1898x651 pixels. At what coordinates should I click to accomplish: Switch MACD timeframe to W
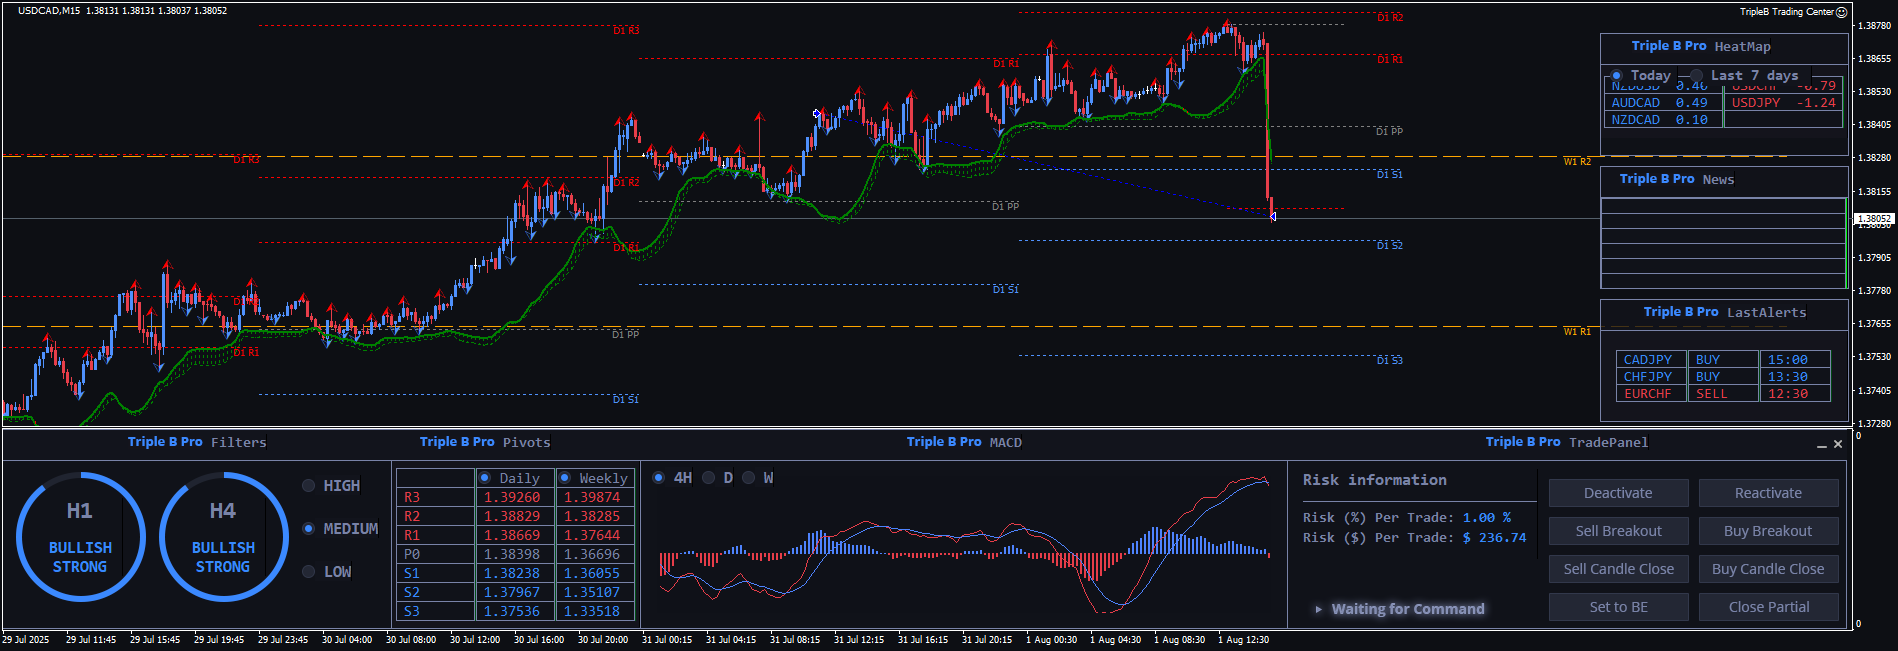749,478
